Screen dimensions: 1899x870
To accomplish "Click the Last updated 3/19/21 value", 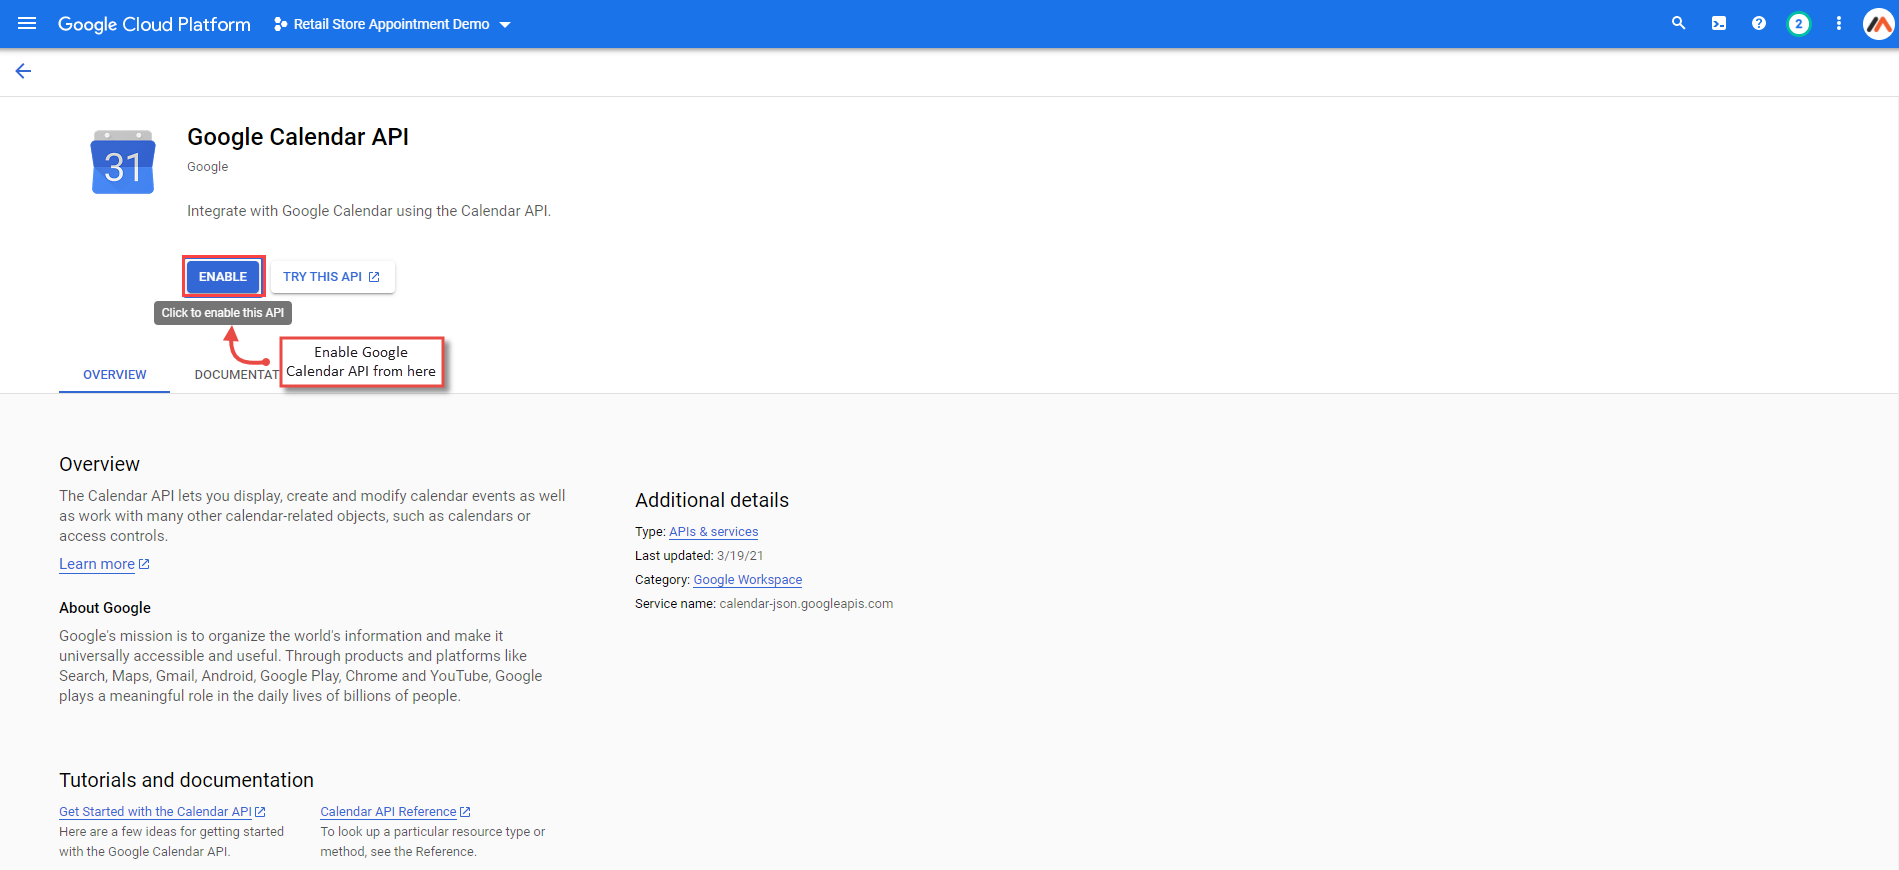I will click(740, 556).
